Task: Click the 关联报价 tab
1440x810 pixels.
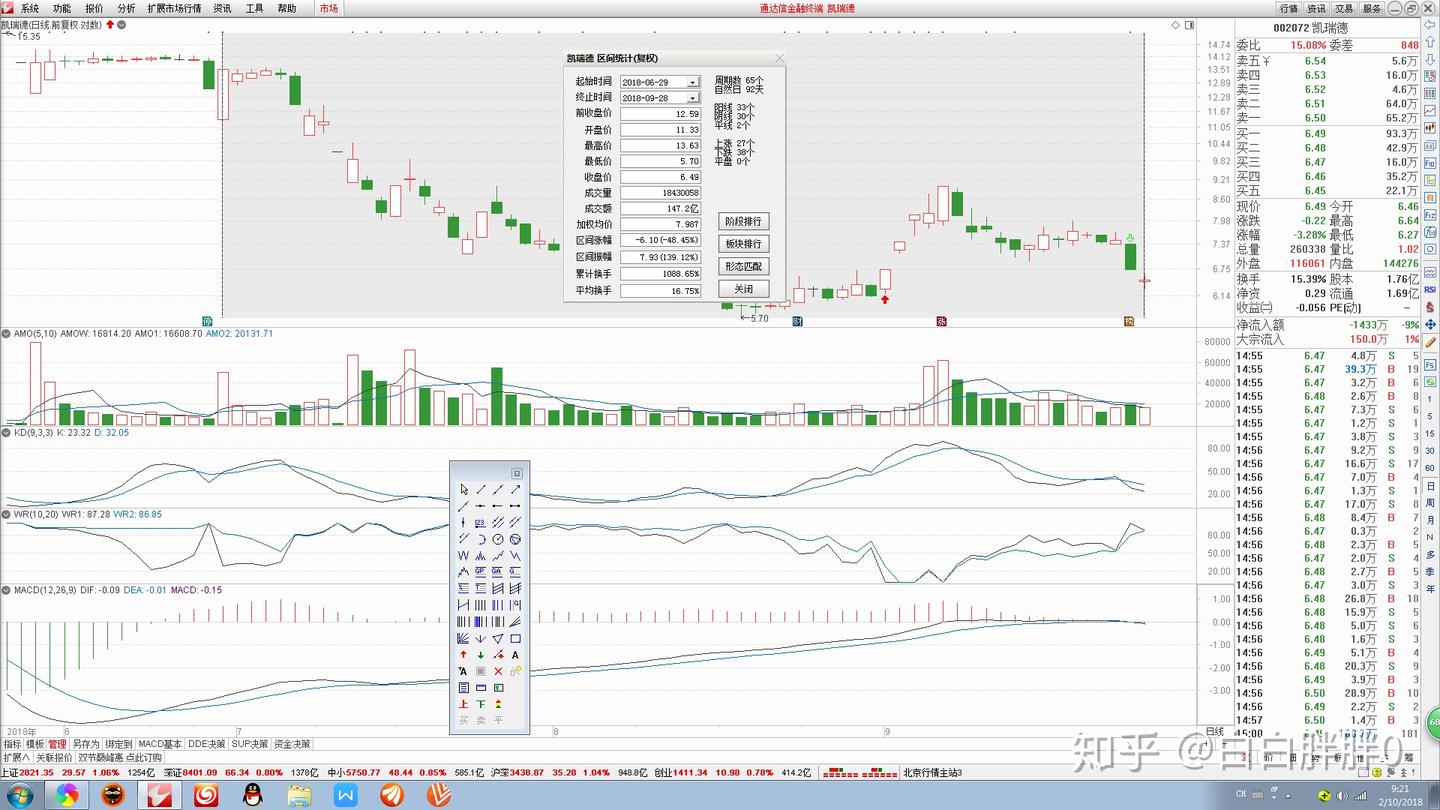Action: coord(55,758)
